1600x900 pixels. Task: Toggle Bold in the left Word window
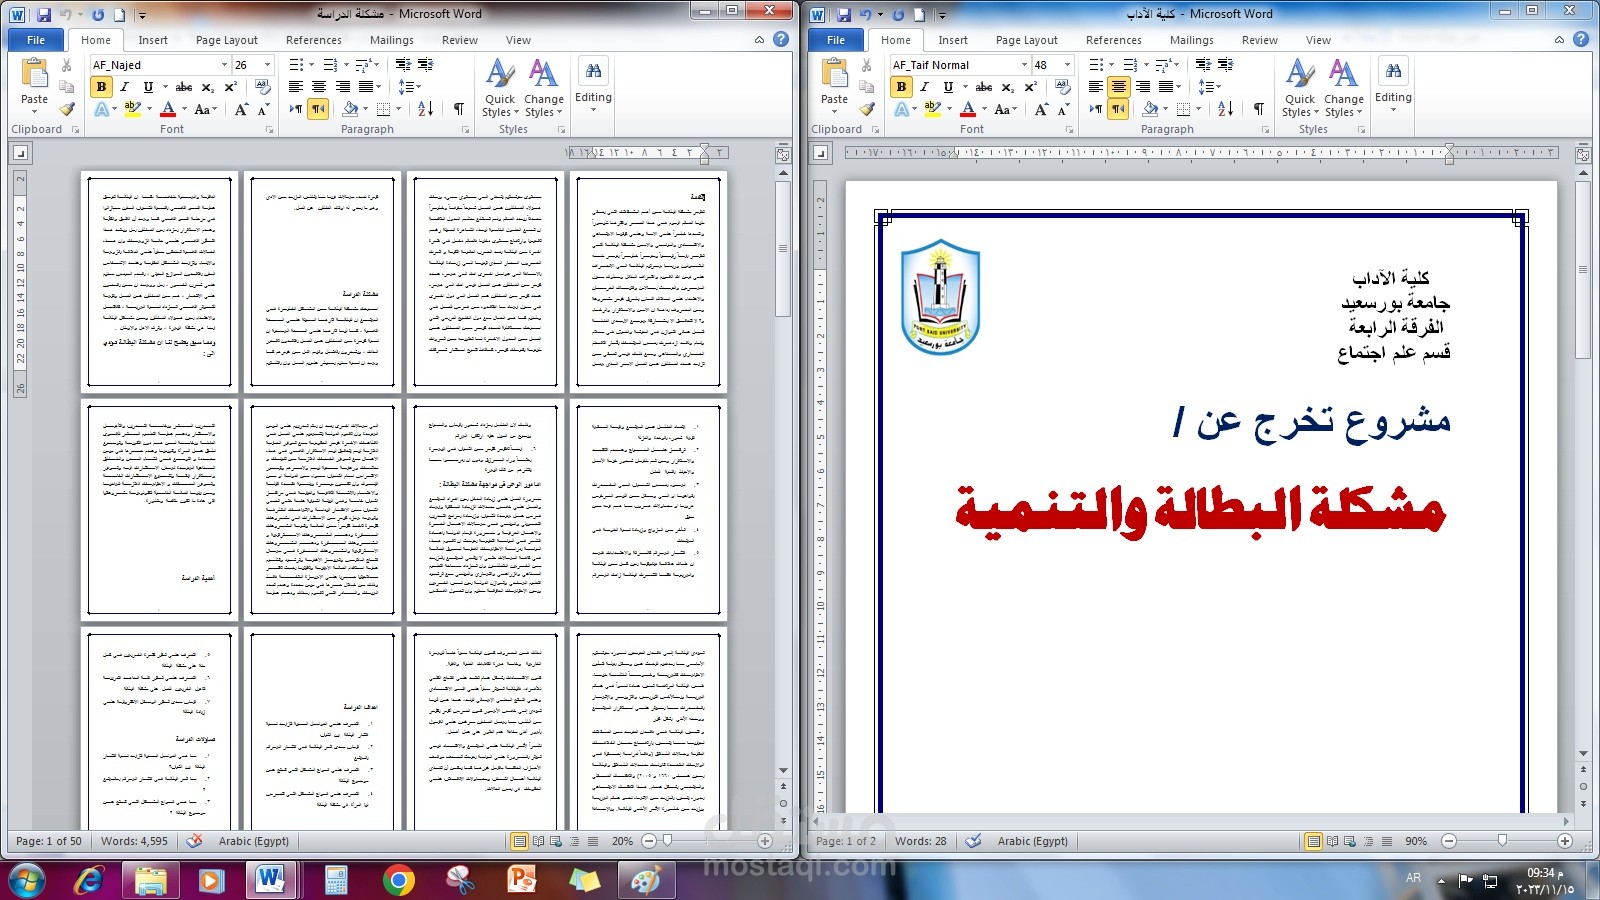(101, 87)
